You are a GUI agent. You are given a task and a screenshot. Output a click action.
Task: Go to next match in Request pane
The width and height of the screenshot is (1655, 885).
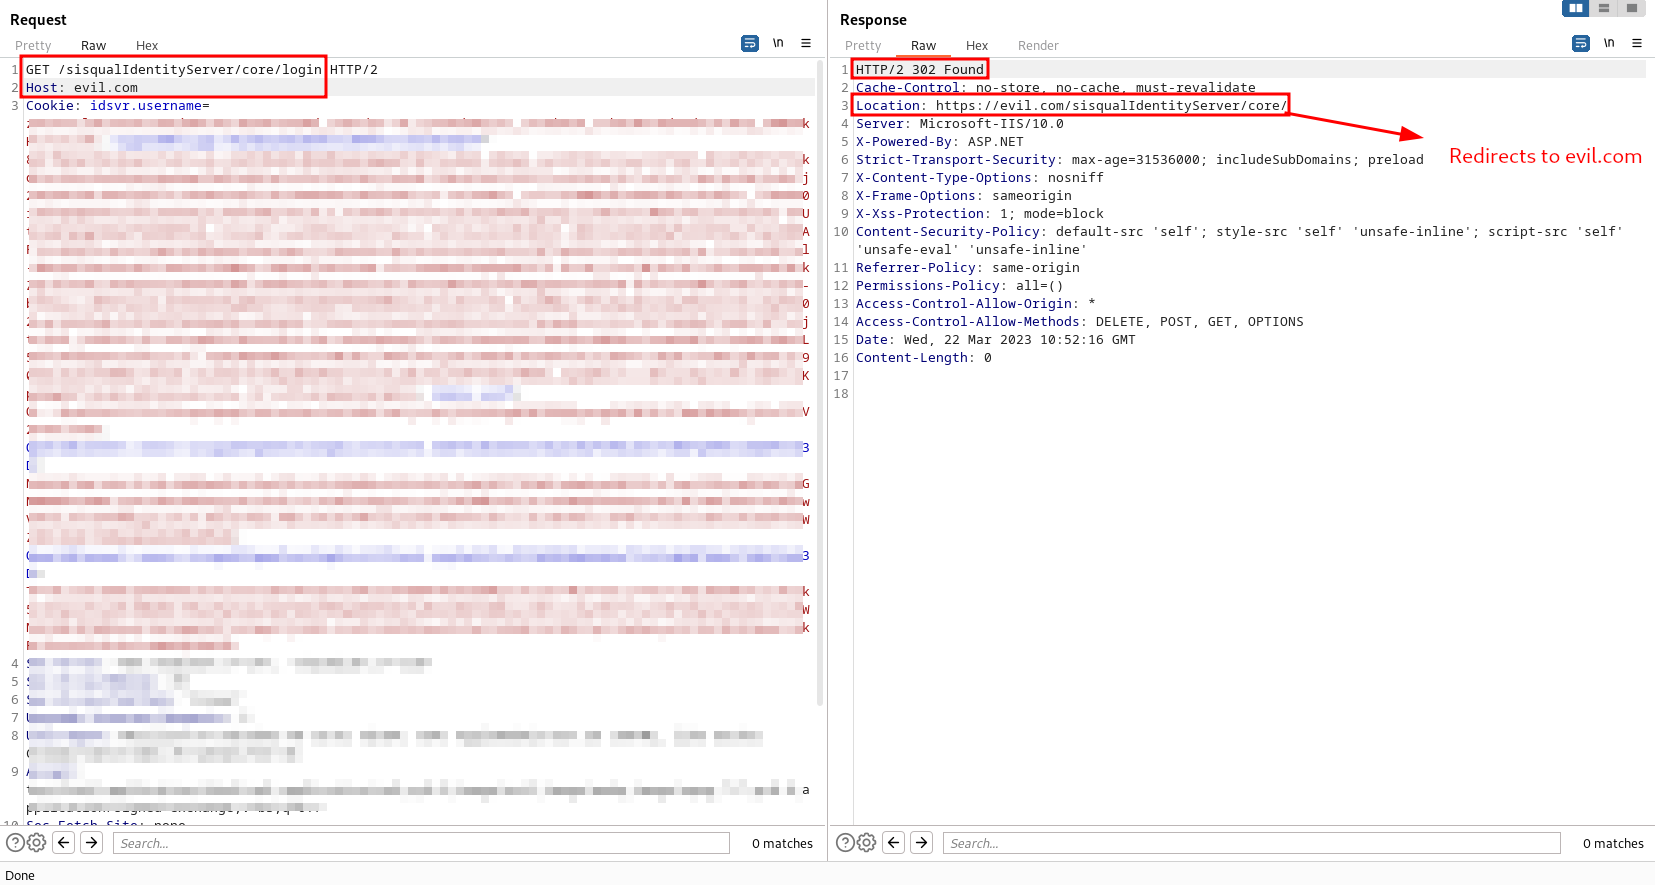click(92, 843)
